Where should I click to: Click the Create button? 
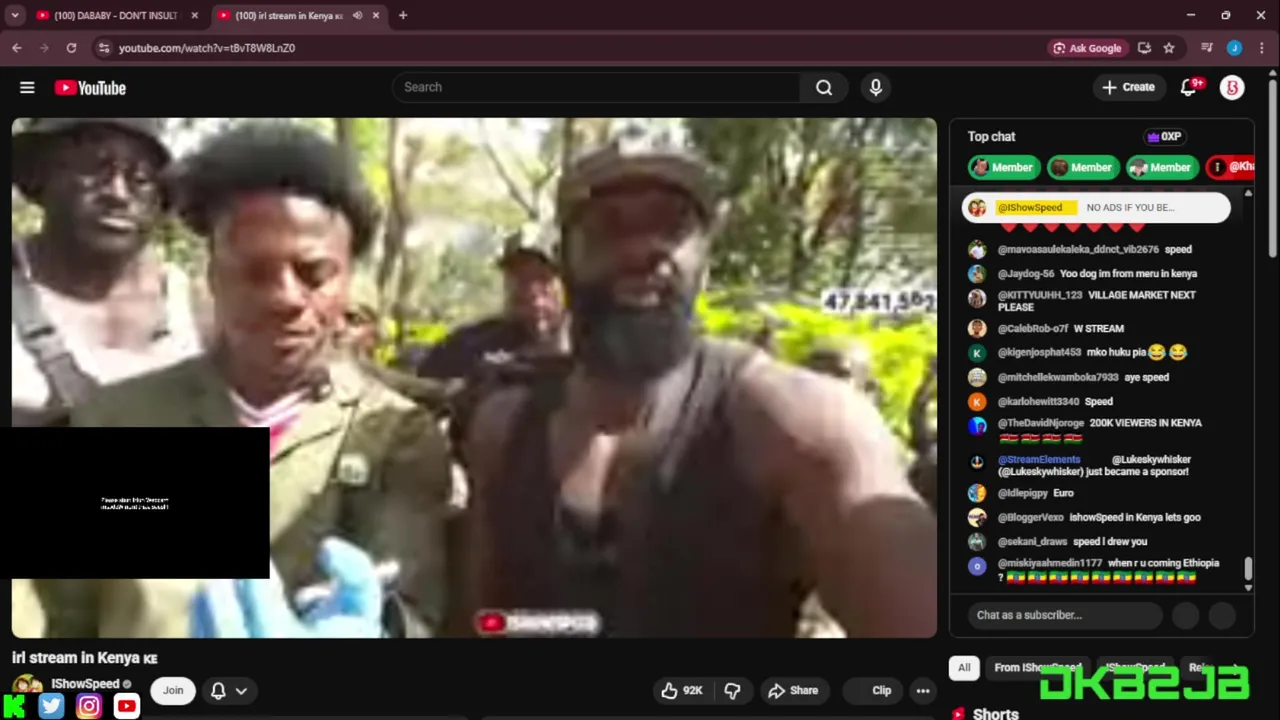(x=1128, y=87)
